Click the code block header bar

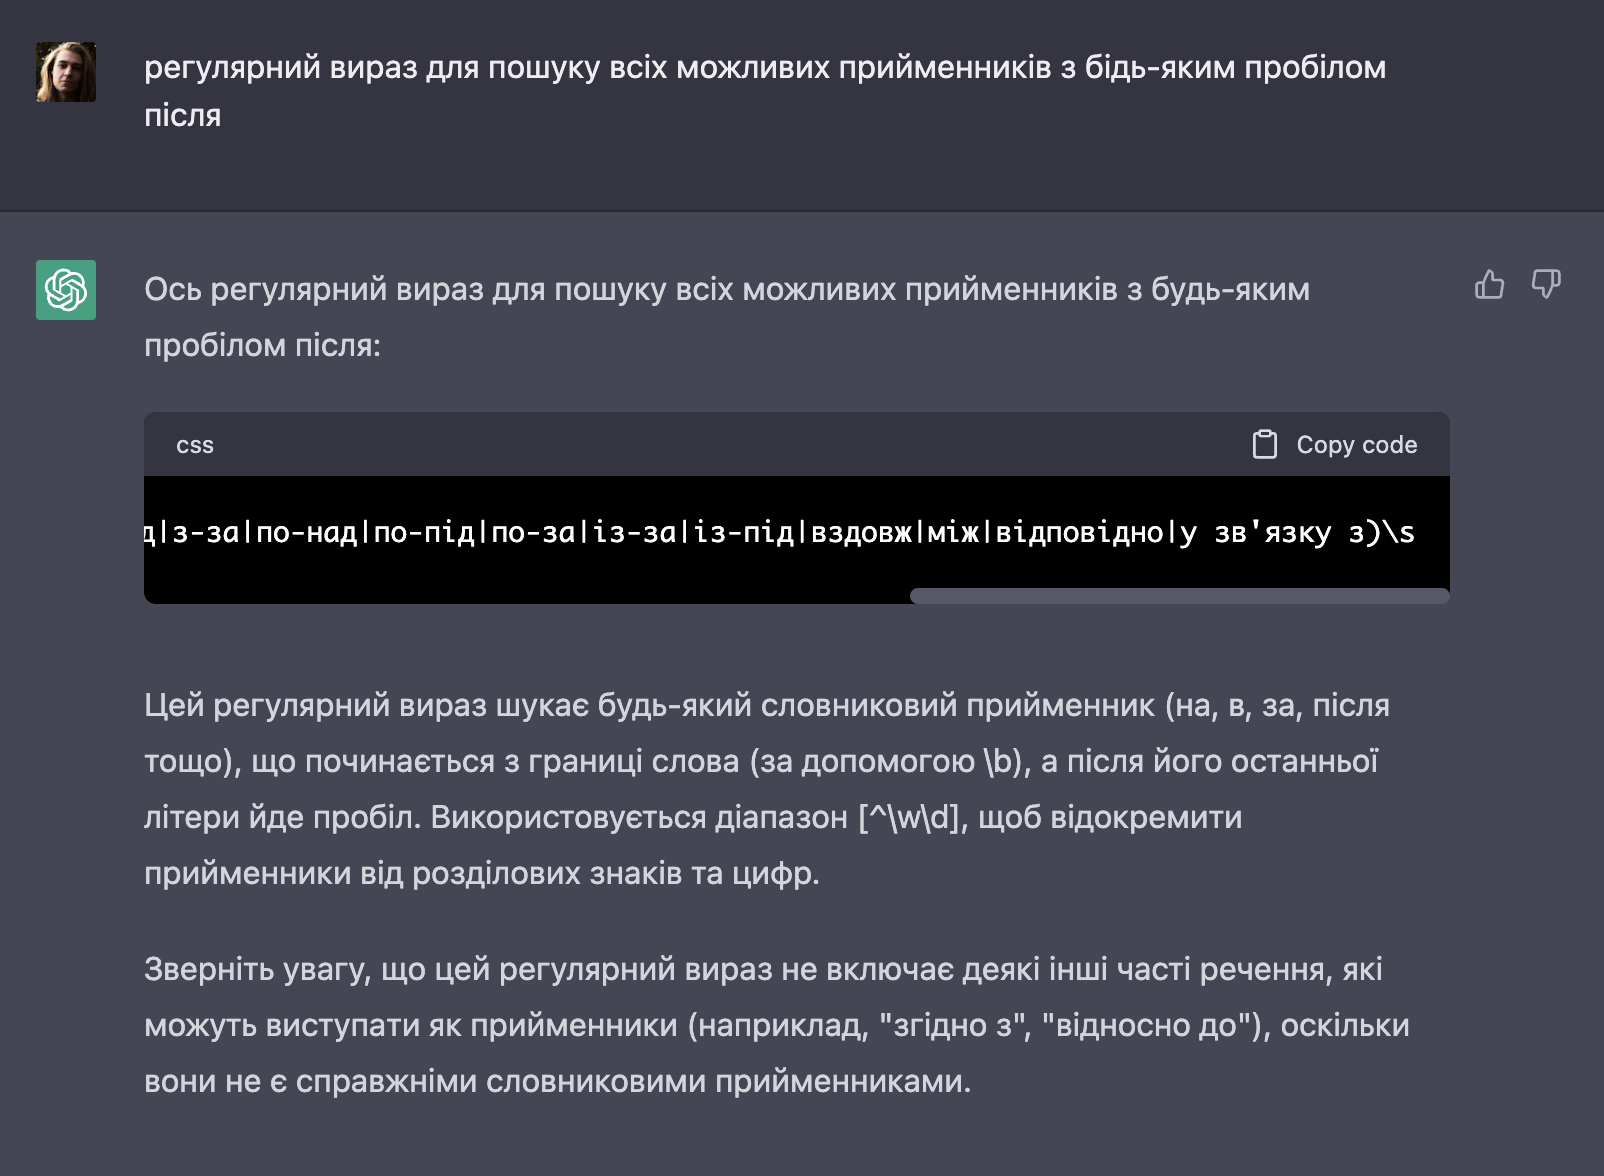(x=797, y=444)
